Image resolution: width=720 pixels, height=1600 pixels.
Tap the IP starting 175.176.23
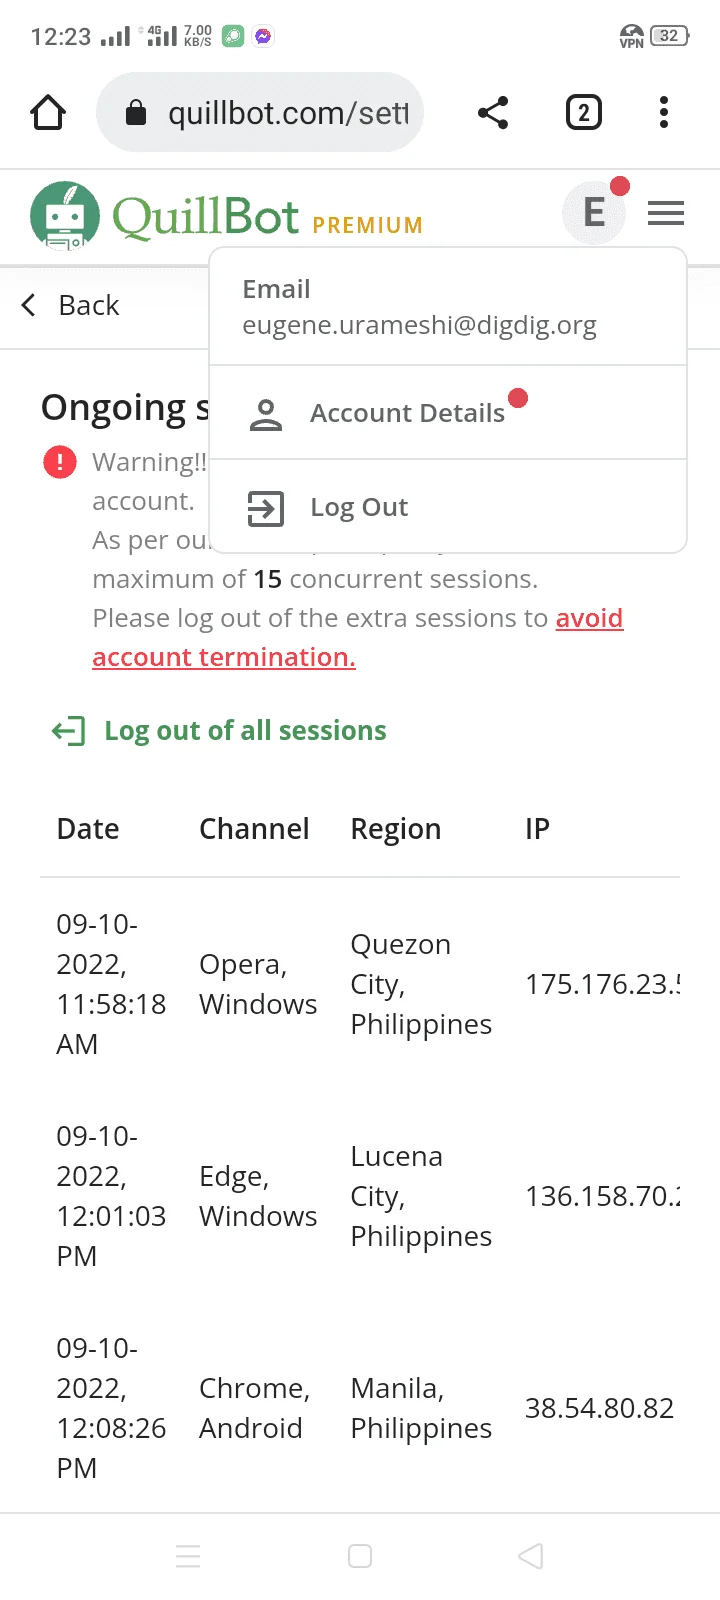click(603, 984)
